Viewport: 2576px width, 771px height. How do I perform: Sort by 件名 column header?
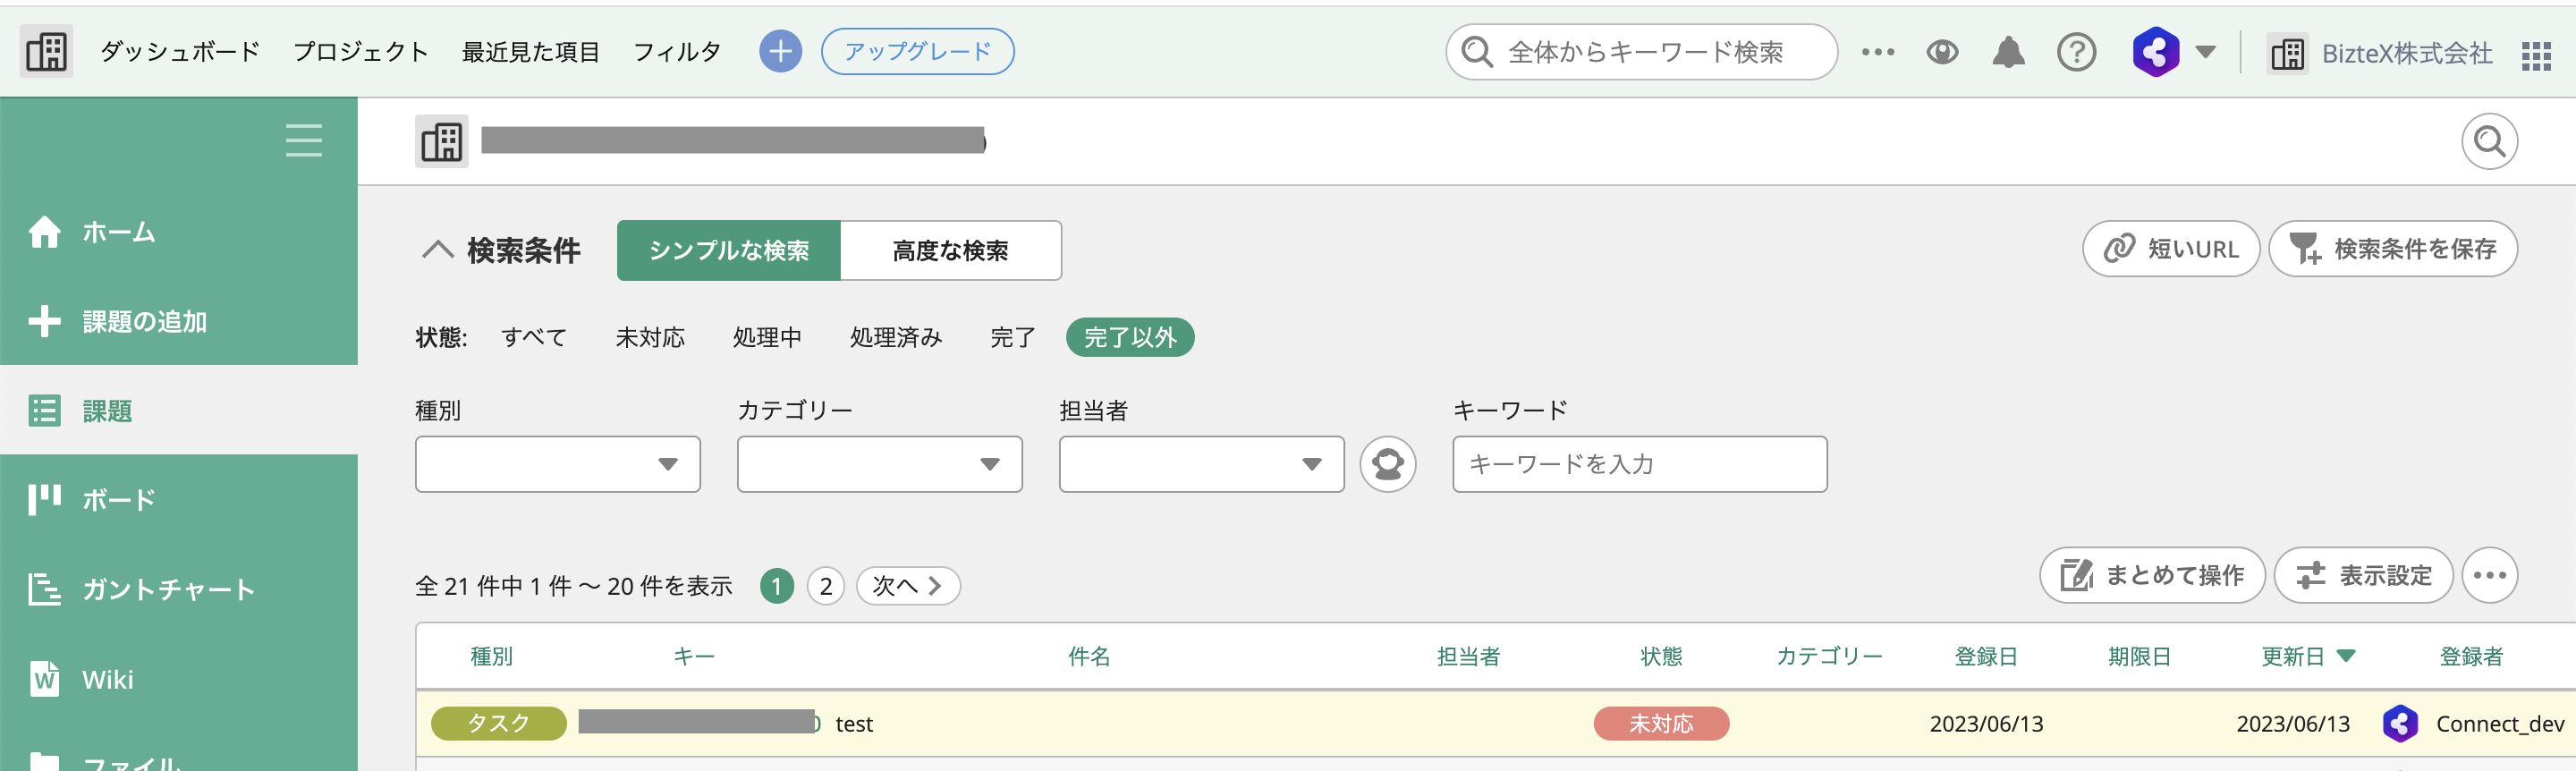[x=1089, y=657]
